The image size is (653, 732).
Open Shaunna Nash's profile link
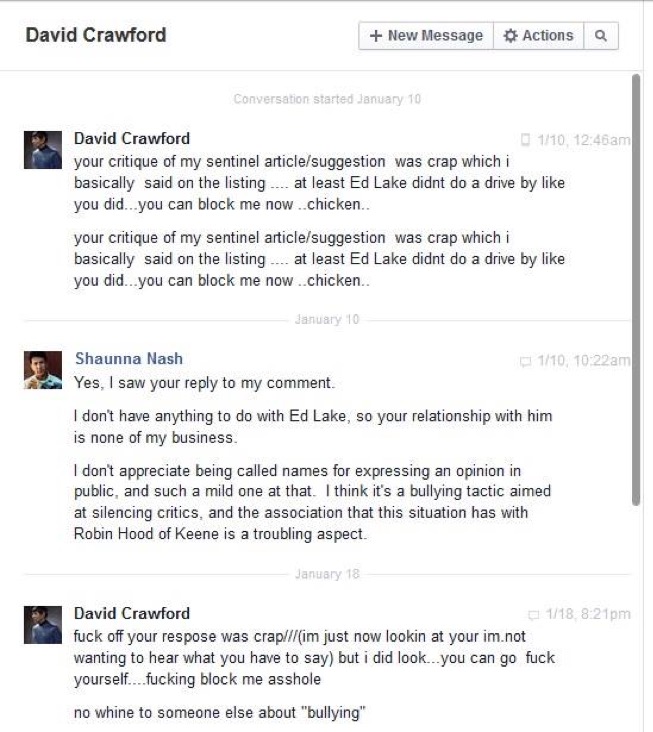click(129, 359)
